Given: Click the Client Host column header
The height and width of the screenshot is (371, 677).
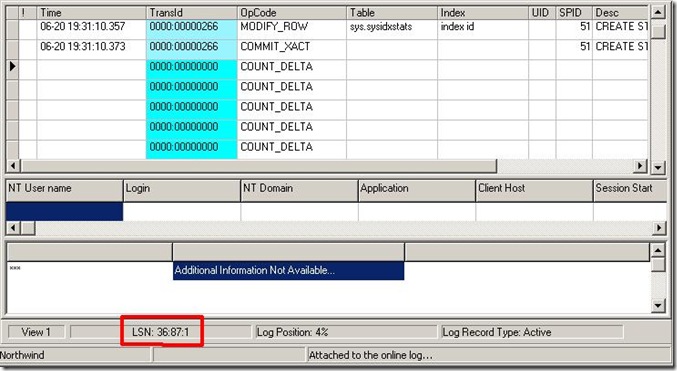Looking at the screenshot, I should coord(534,190).
